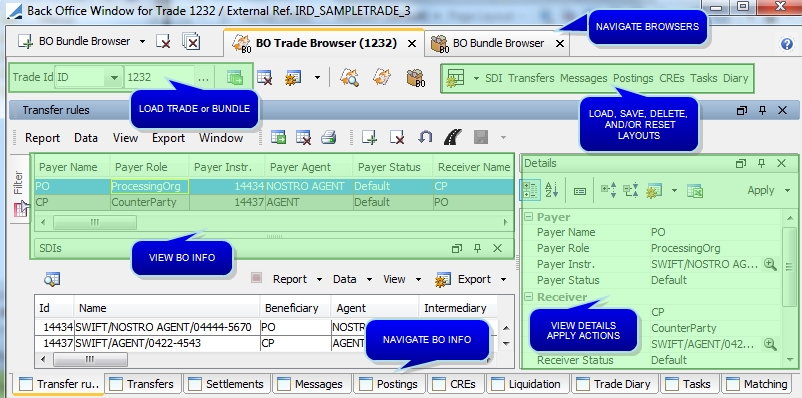Click the horizontal scrollbar of transfer rules table
This screenshot has height=398, width=802.
click(x=274, y=222)
